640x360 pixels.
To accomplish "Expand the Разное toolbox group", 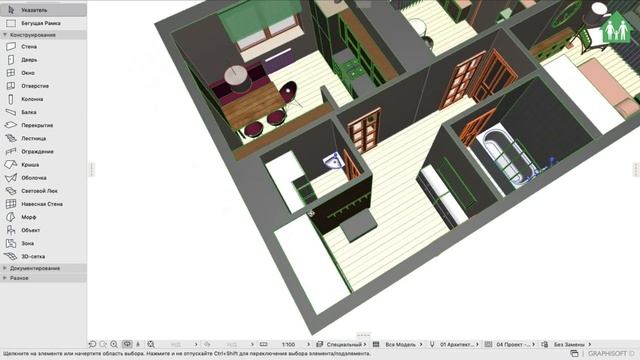I will point(5,278).
